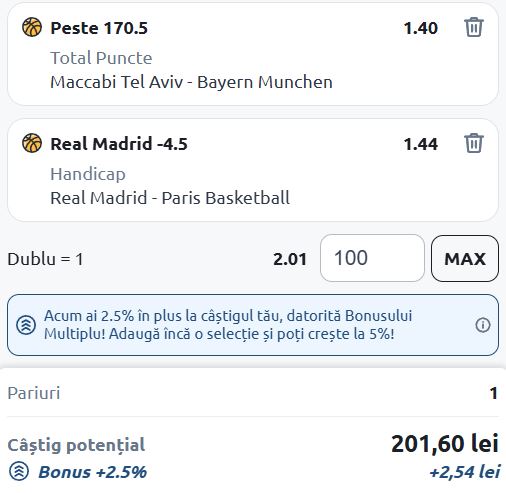Click the Bonus Multiplu info banner text

[x=228, y=325]
